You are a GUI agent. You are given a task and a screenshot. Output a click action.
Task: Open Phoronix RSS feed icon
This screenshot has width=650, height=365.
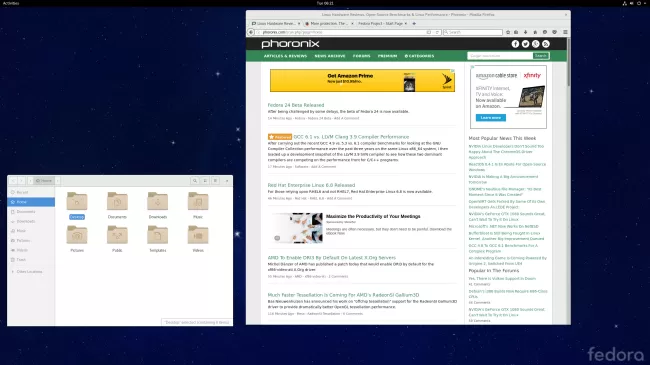(546, 44)
